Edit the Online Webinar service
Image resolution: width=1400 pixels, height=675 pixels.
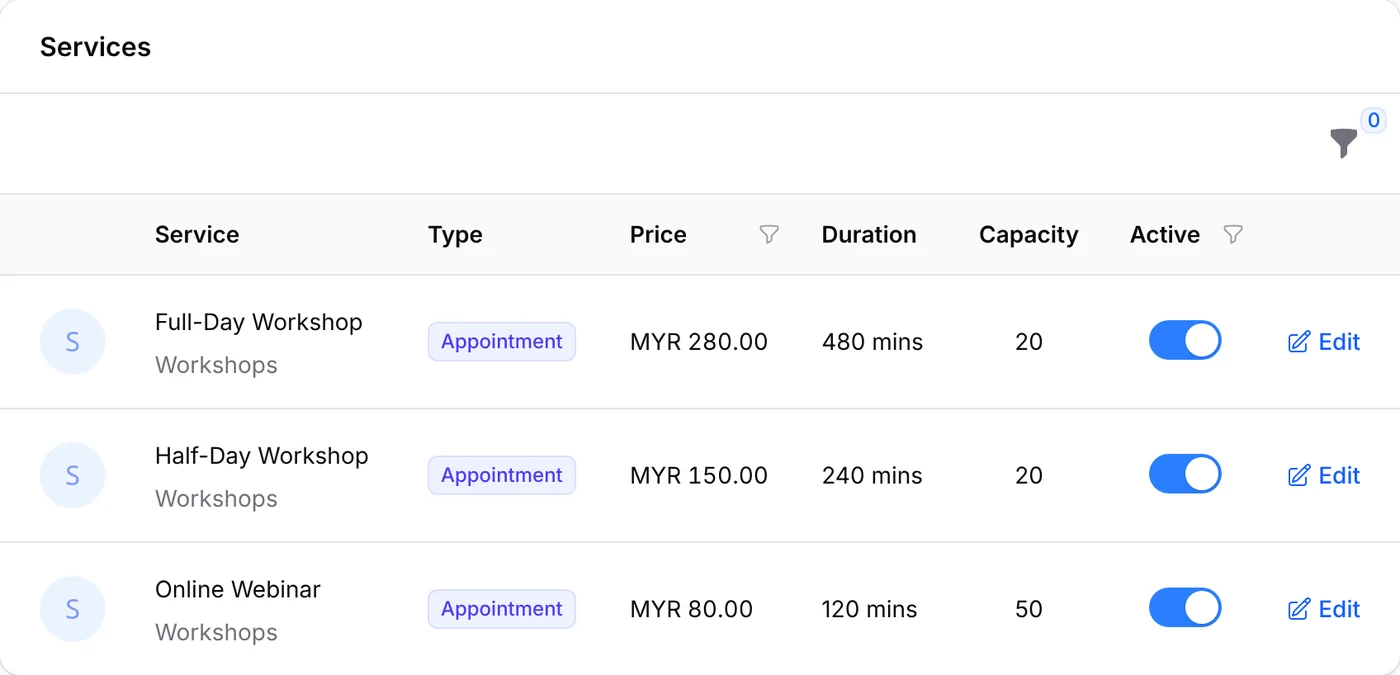[1324, 609]
